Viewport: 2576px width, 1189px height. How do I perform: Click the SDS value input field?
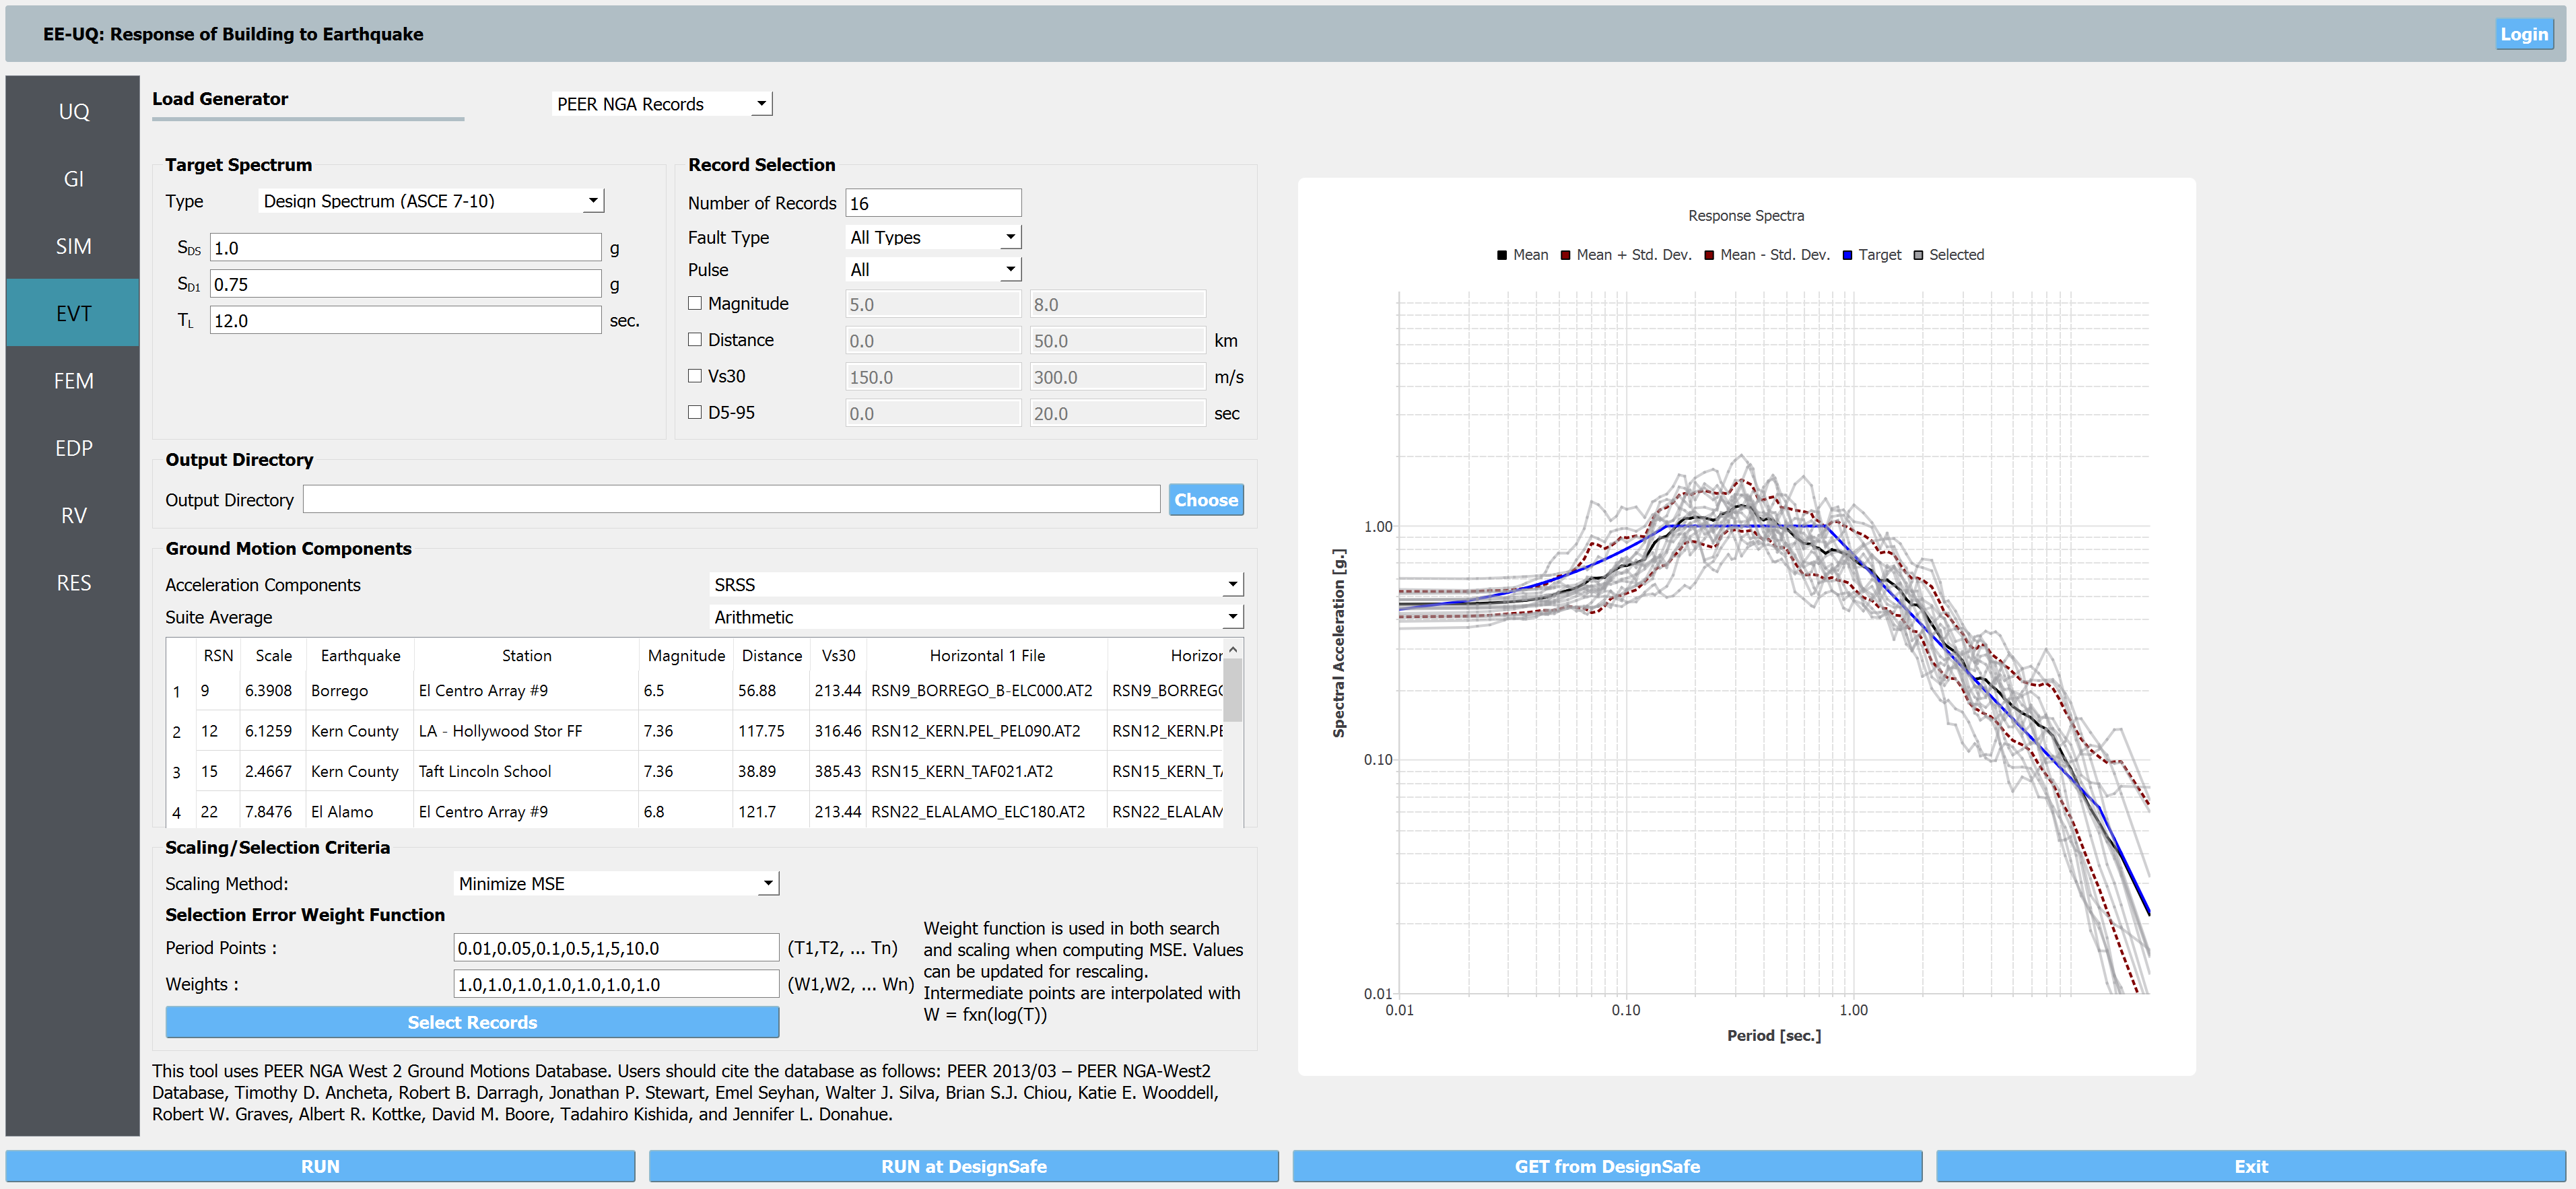pos(405,248)
